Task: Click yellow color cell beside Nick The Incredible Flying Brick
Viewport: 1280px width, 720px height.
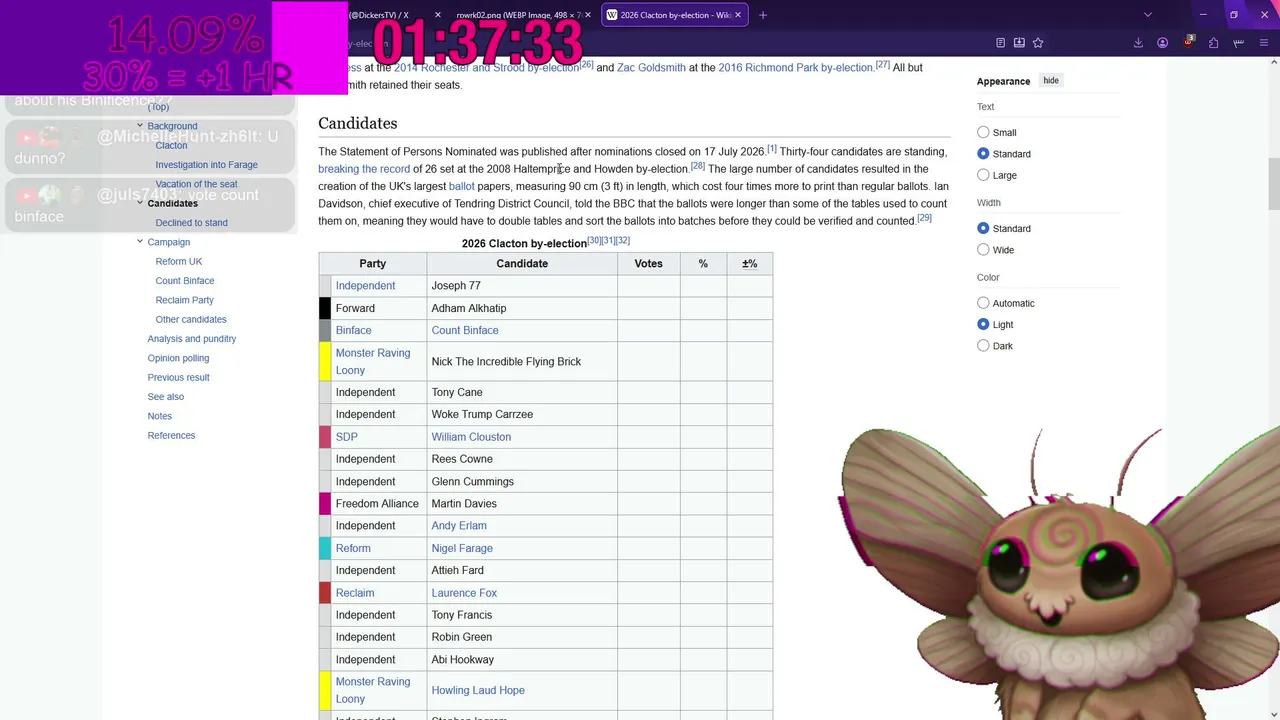Action: 325,361
